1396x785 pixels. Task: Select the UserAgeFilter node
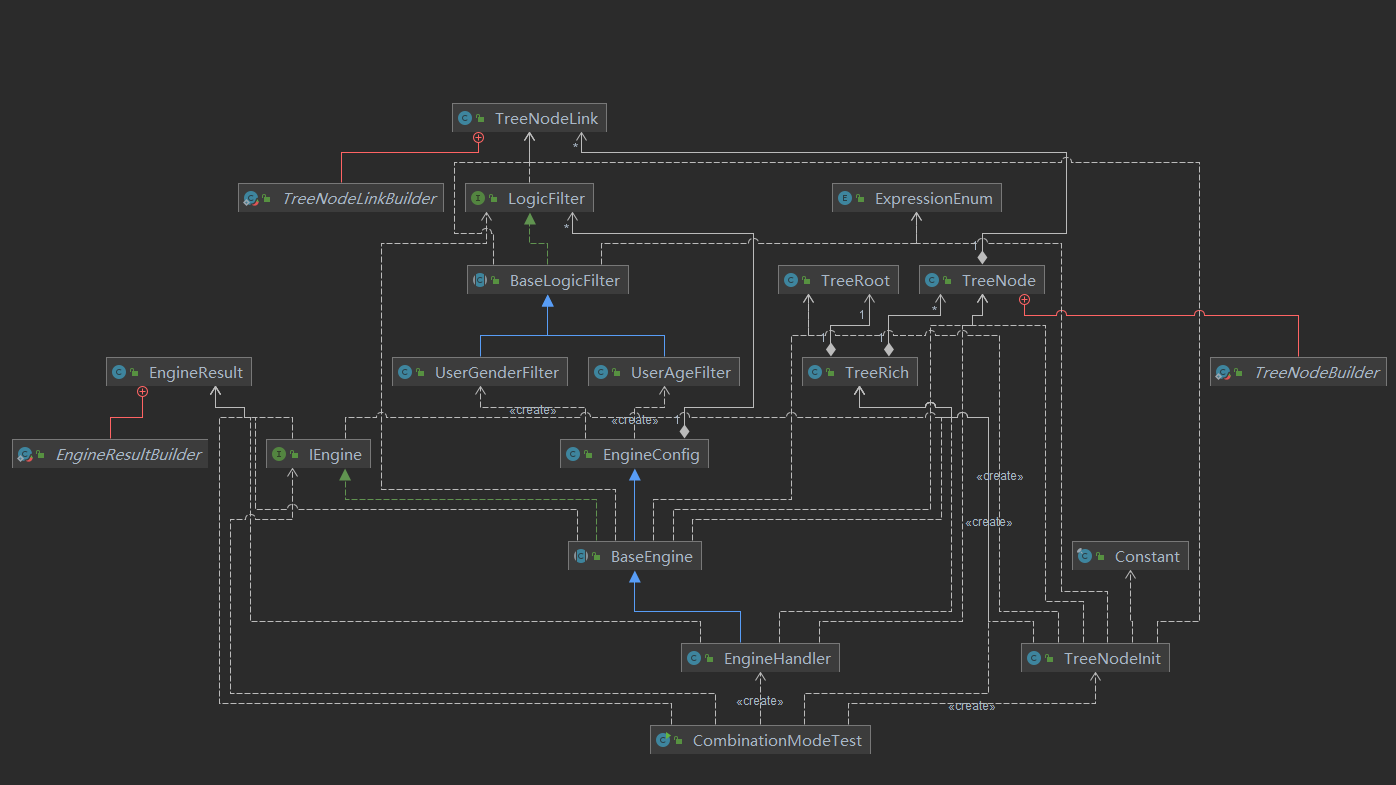click(664, 372)
